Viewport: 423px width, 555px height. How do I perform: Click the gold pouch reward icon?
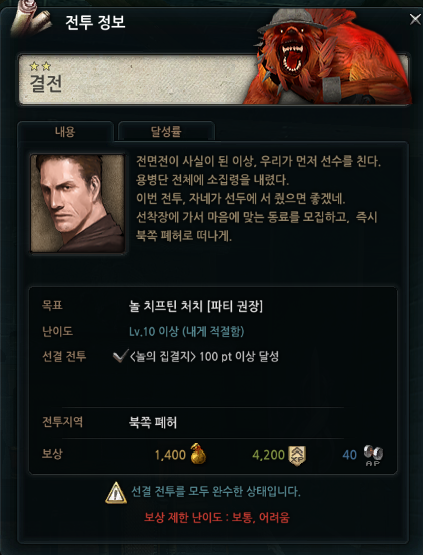[198, 454]
